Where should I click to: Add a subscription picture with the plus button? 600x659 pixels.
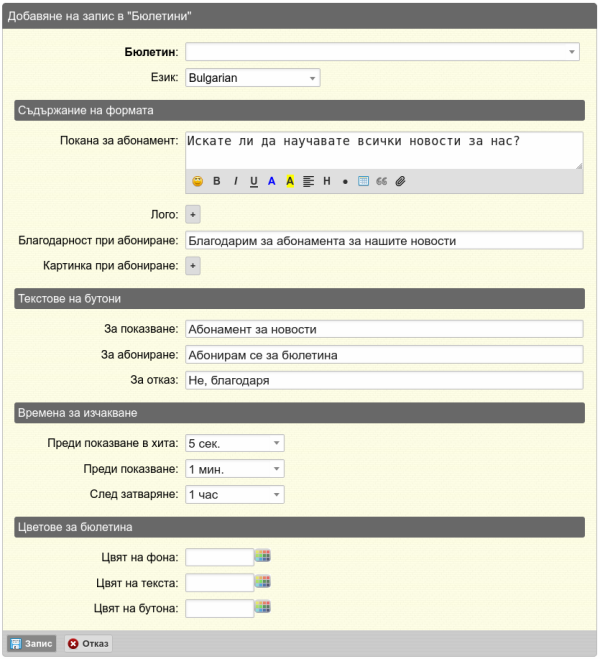pyautogui.click(x=193, y=266)
